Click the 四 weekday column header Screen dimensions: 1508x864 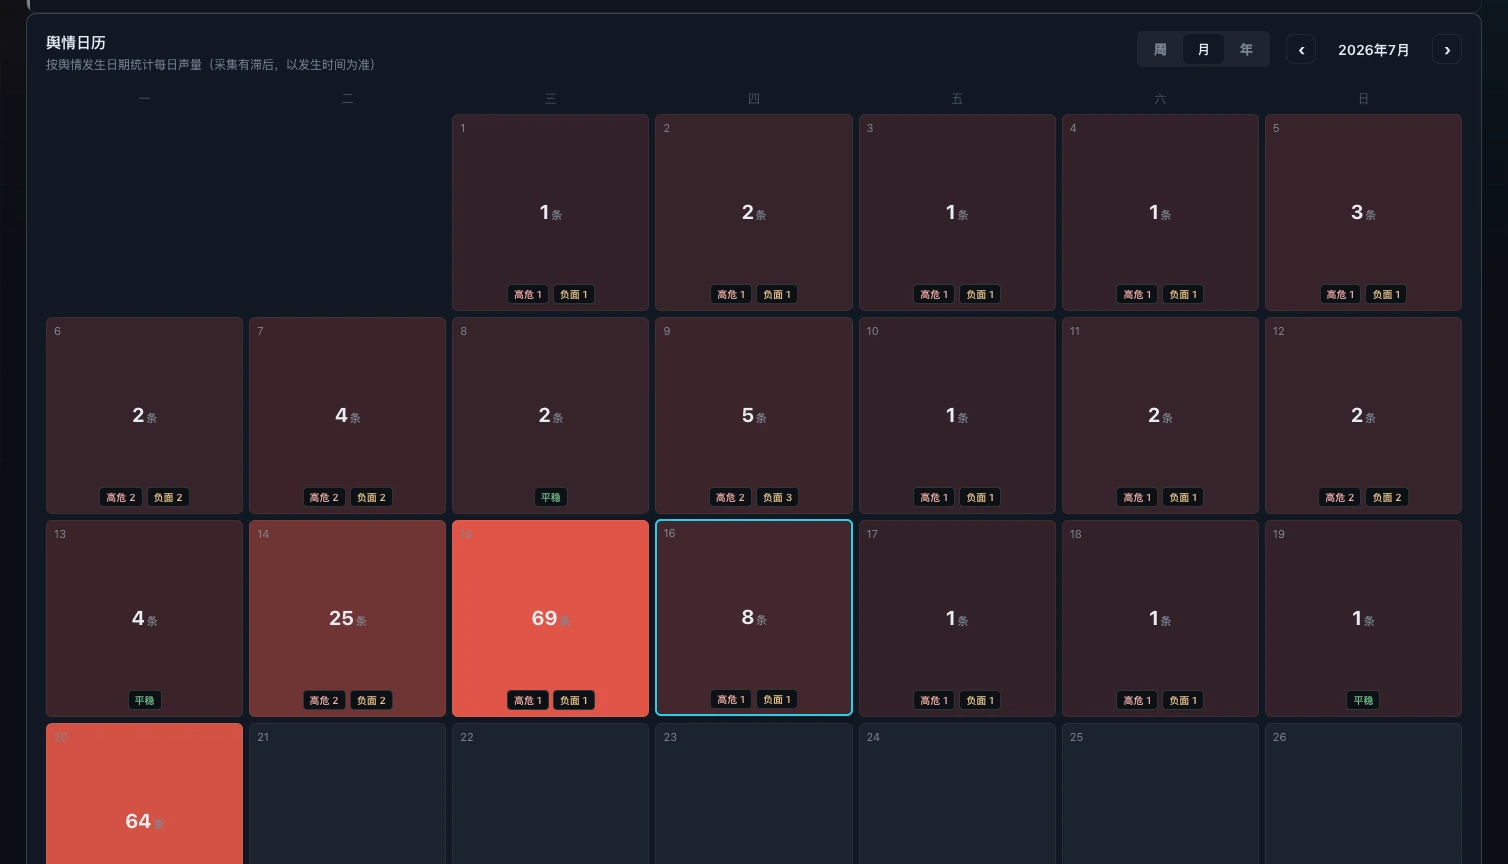click(754, 98)
